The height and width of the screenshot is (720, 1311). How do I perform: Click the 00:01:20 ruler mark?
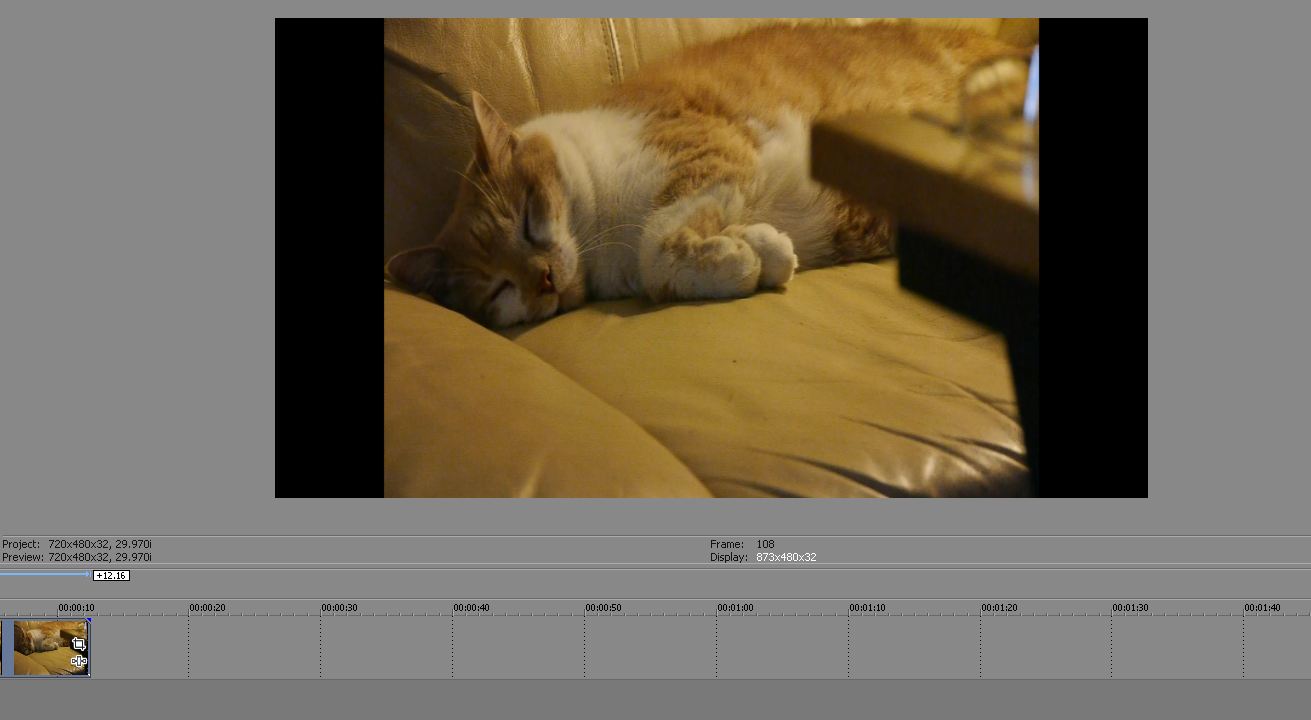[x=999, y=607]
